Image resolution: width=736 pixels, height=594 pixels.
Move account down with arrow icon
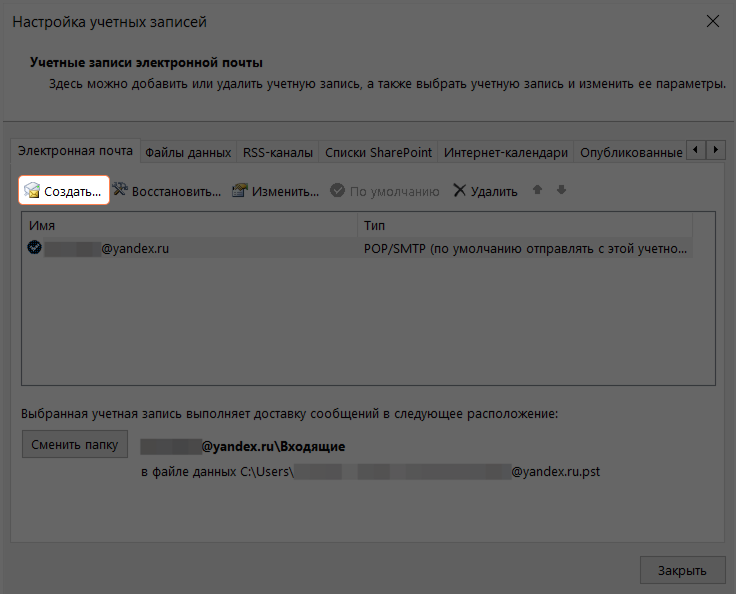click(561, 190)
